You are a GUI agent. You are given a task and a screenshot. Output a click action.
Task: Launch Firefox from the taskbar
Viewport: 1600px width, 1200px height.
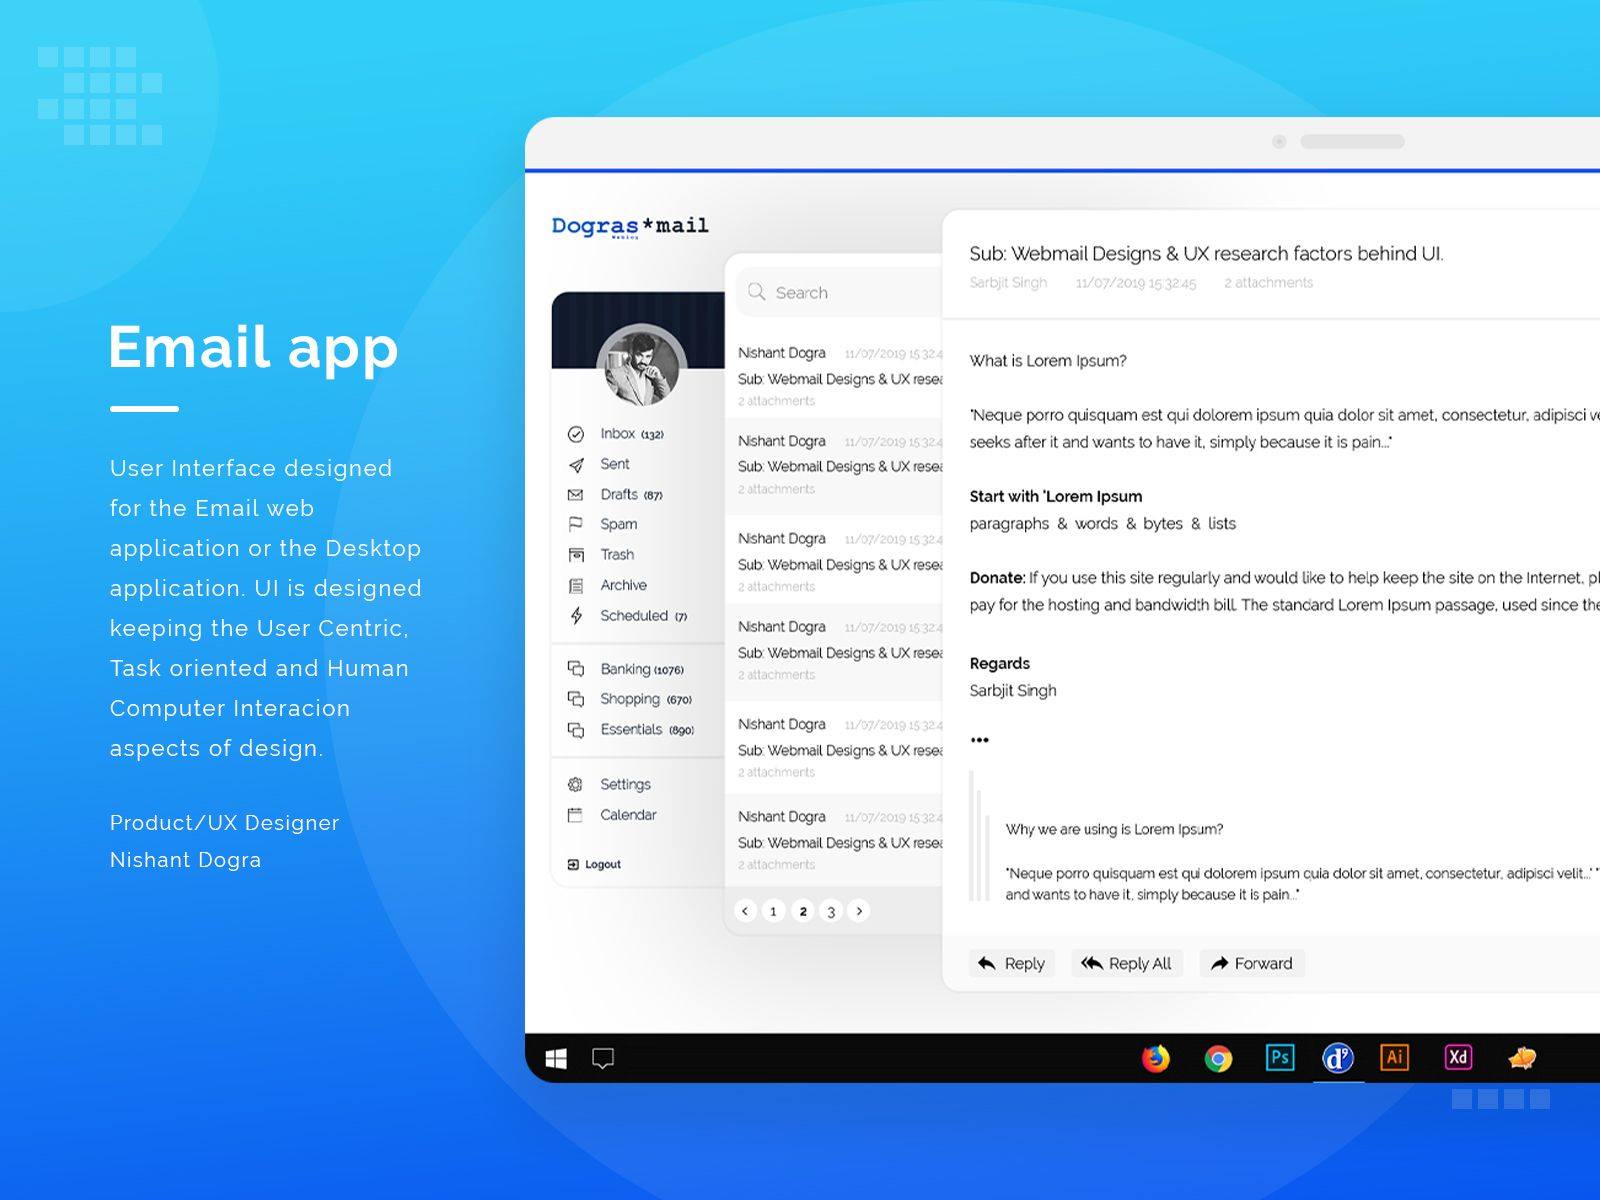1156,1058
